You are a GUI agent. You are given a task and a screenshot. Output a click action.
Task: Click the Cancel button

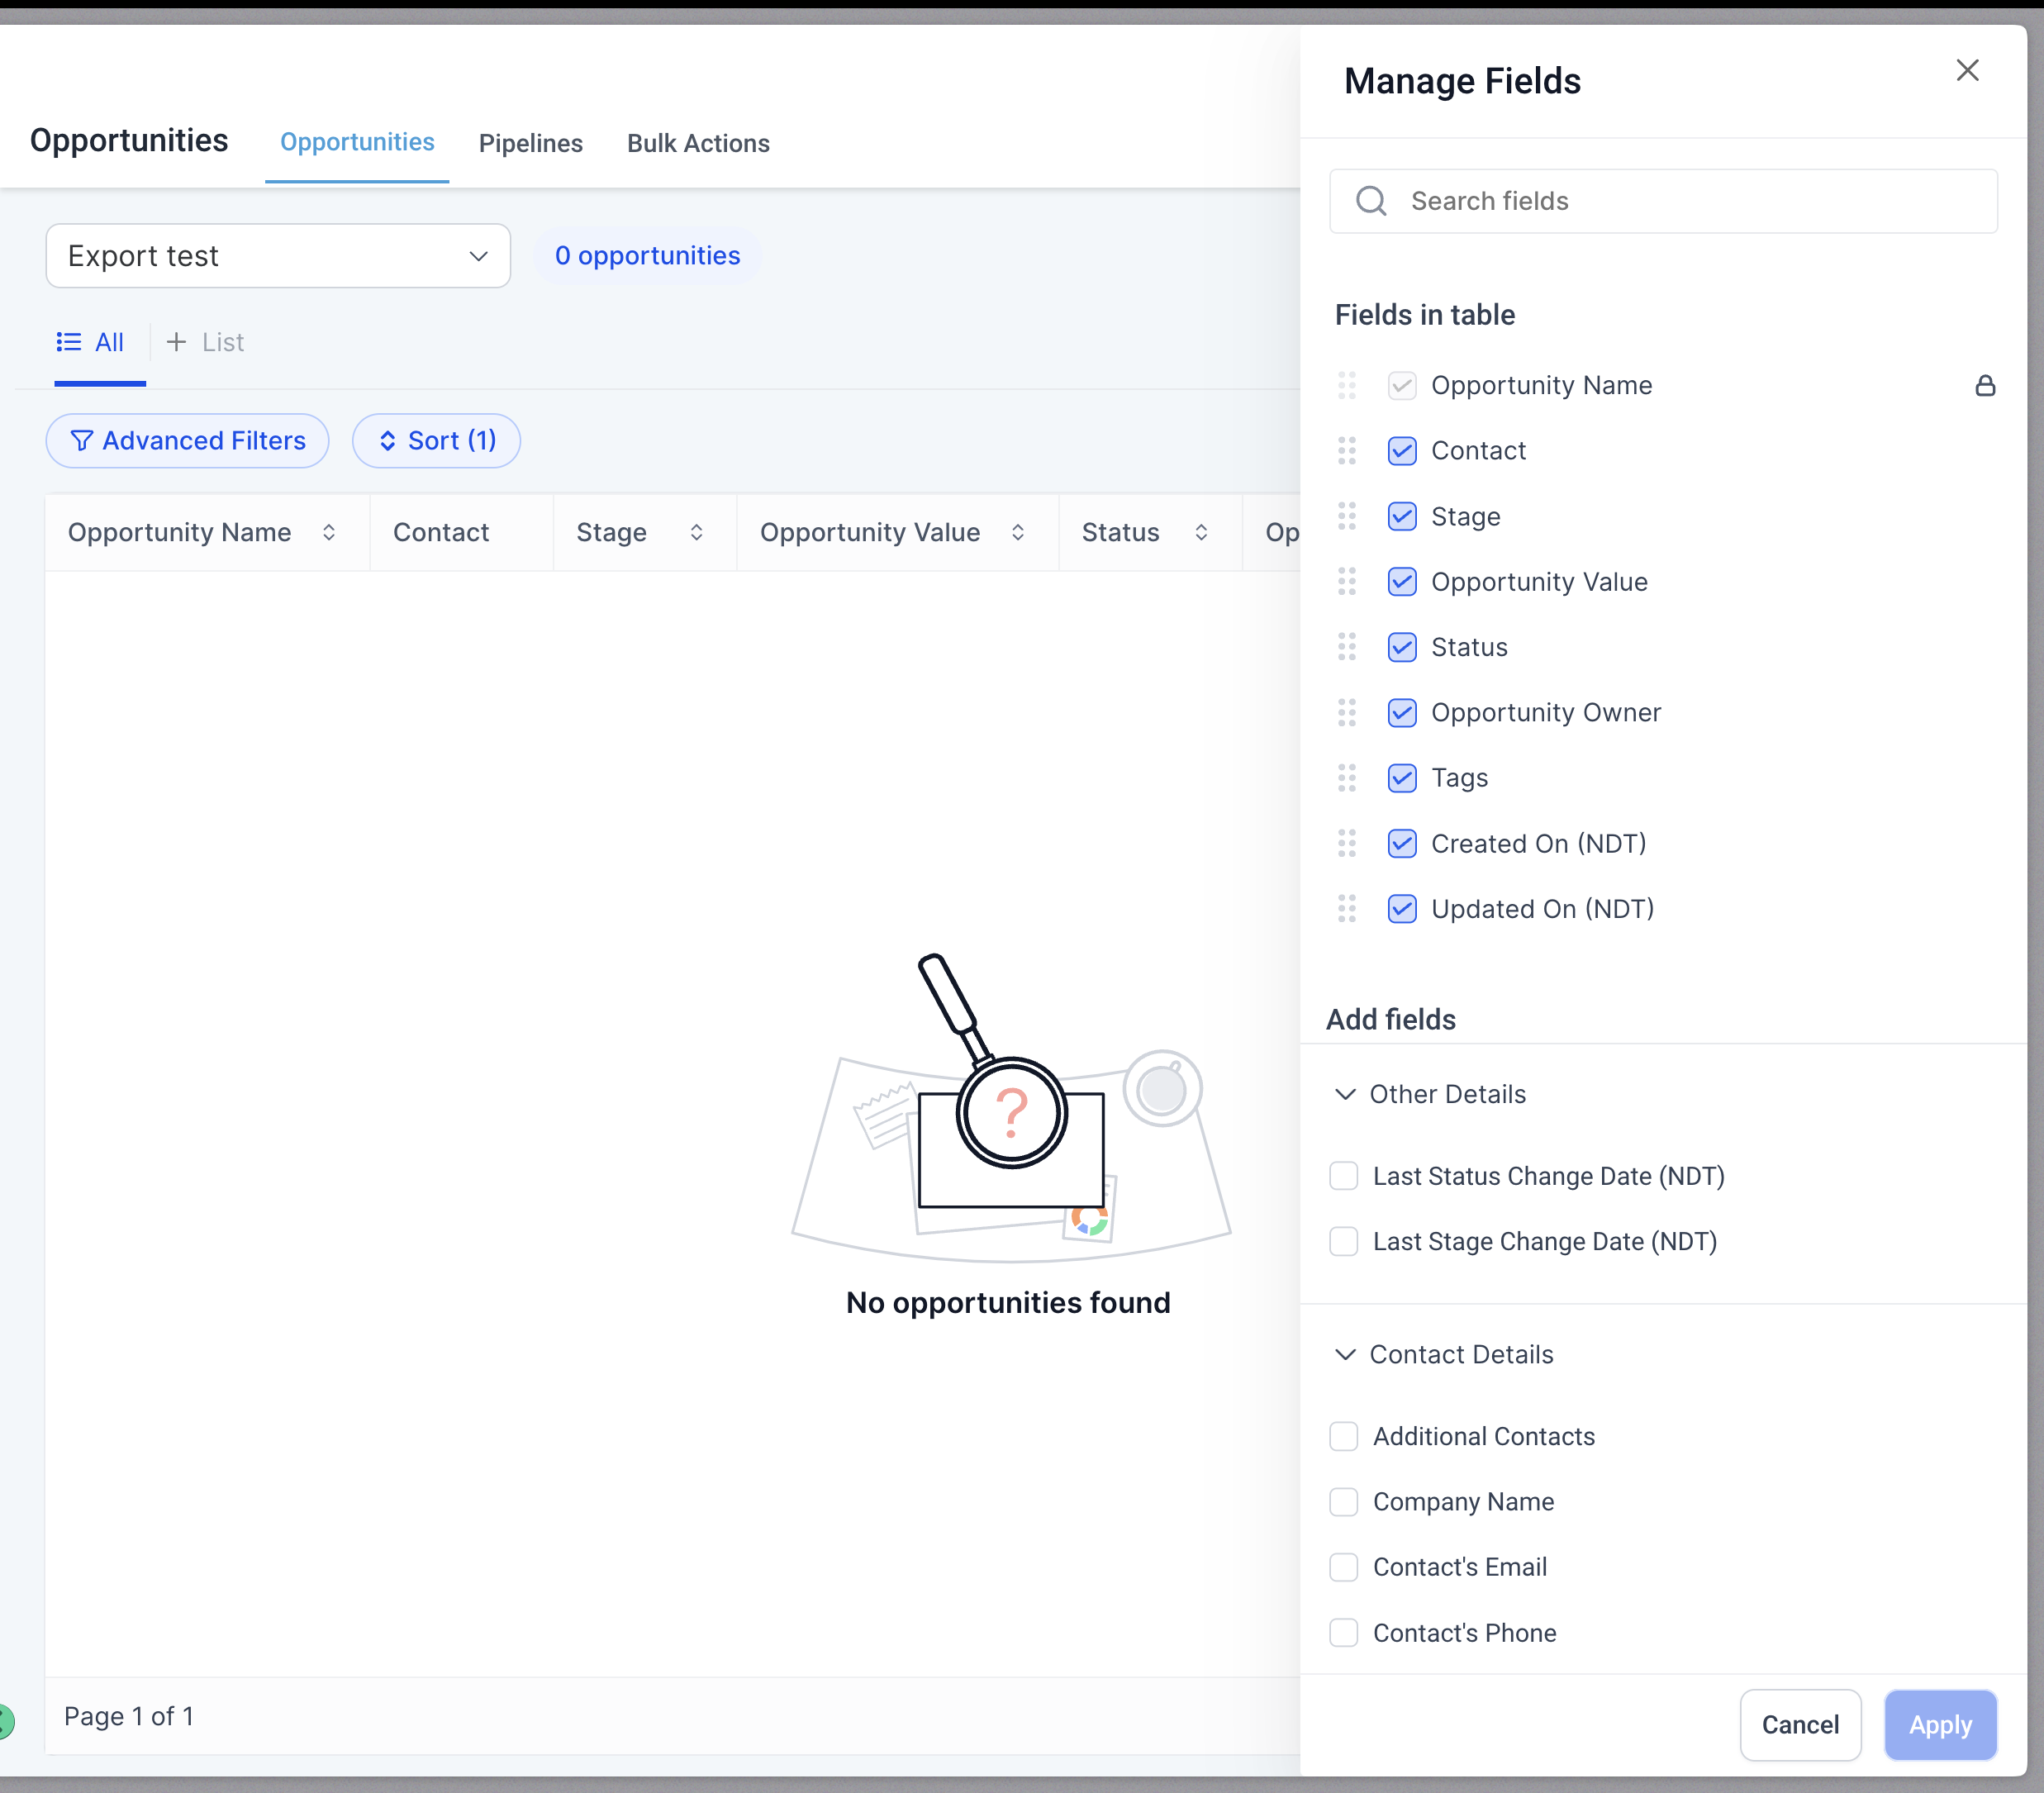click(x=1799, y=1725)
